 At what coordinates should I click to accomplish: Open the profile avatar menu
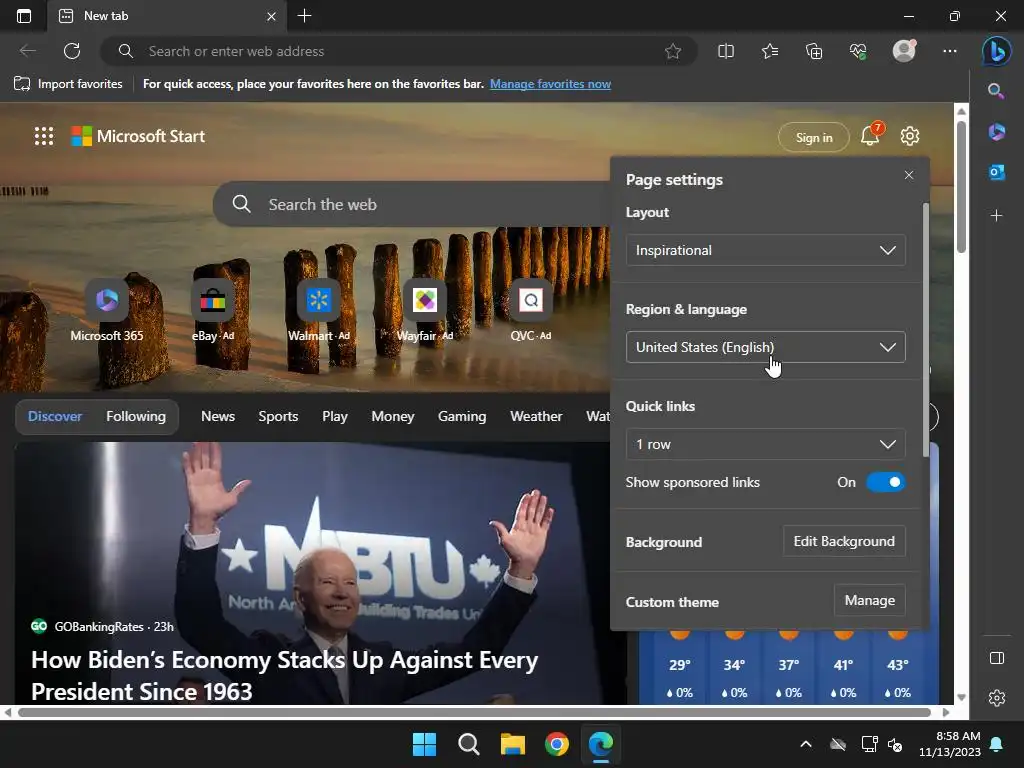click(x=904, y=51)
